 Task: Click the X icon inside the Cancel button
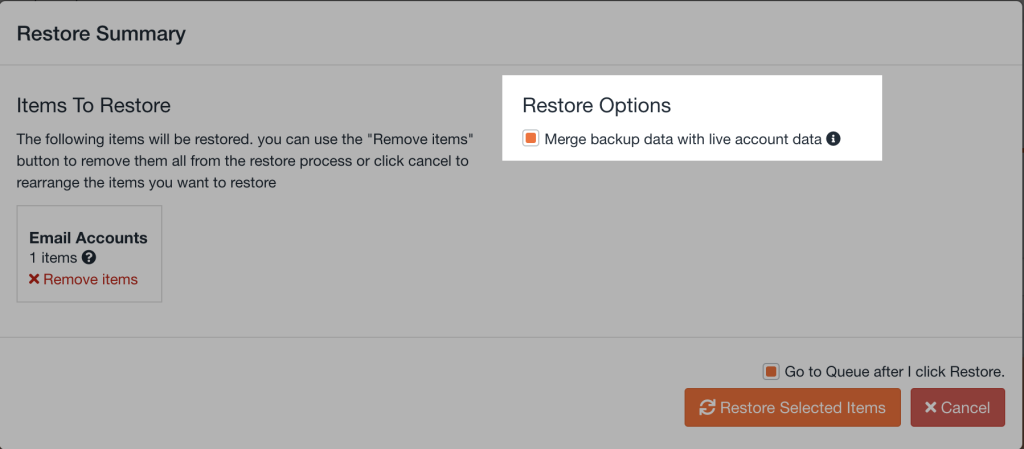pyautogui.click(x=930, y=407)
